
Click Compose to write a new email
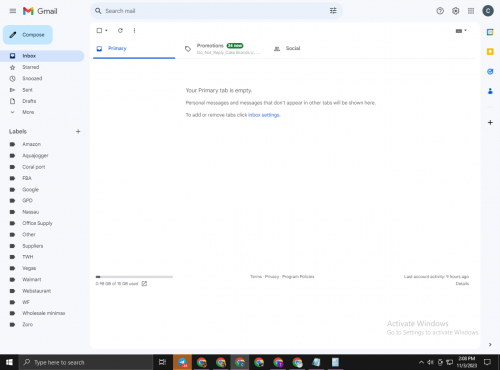tap(28, 35)
